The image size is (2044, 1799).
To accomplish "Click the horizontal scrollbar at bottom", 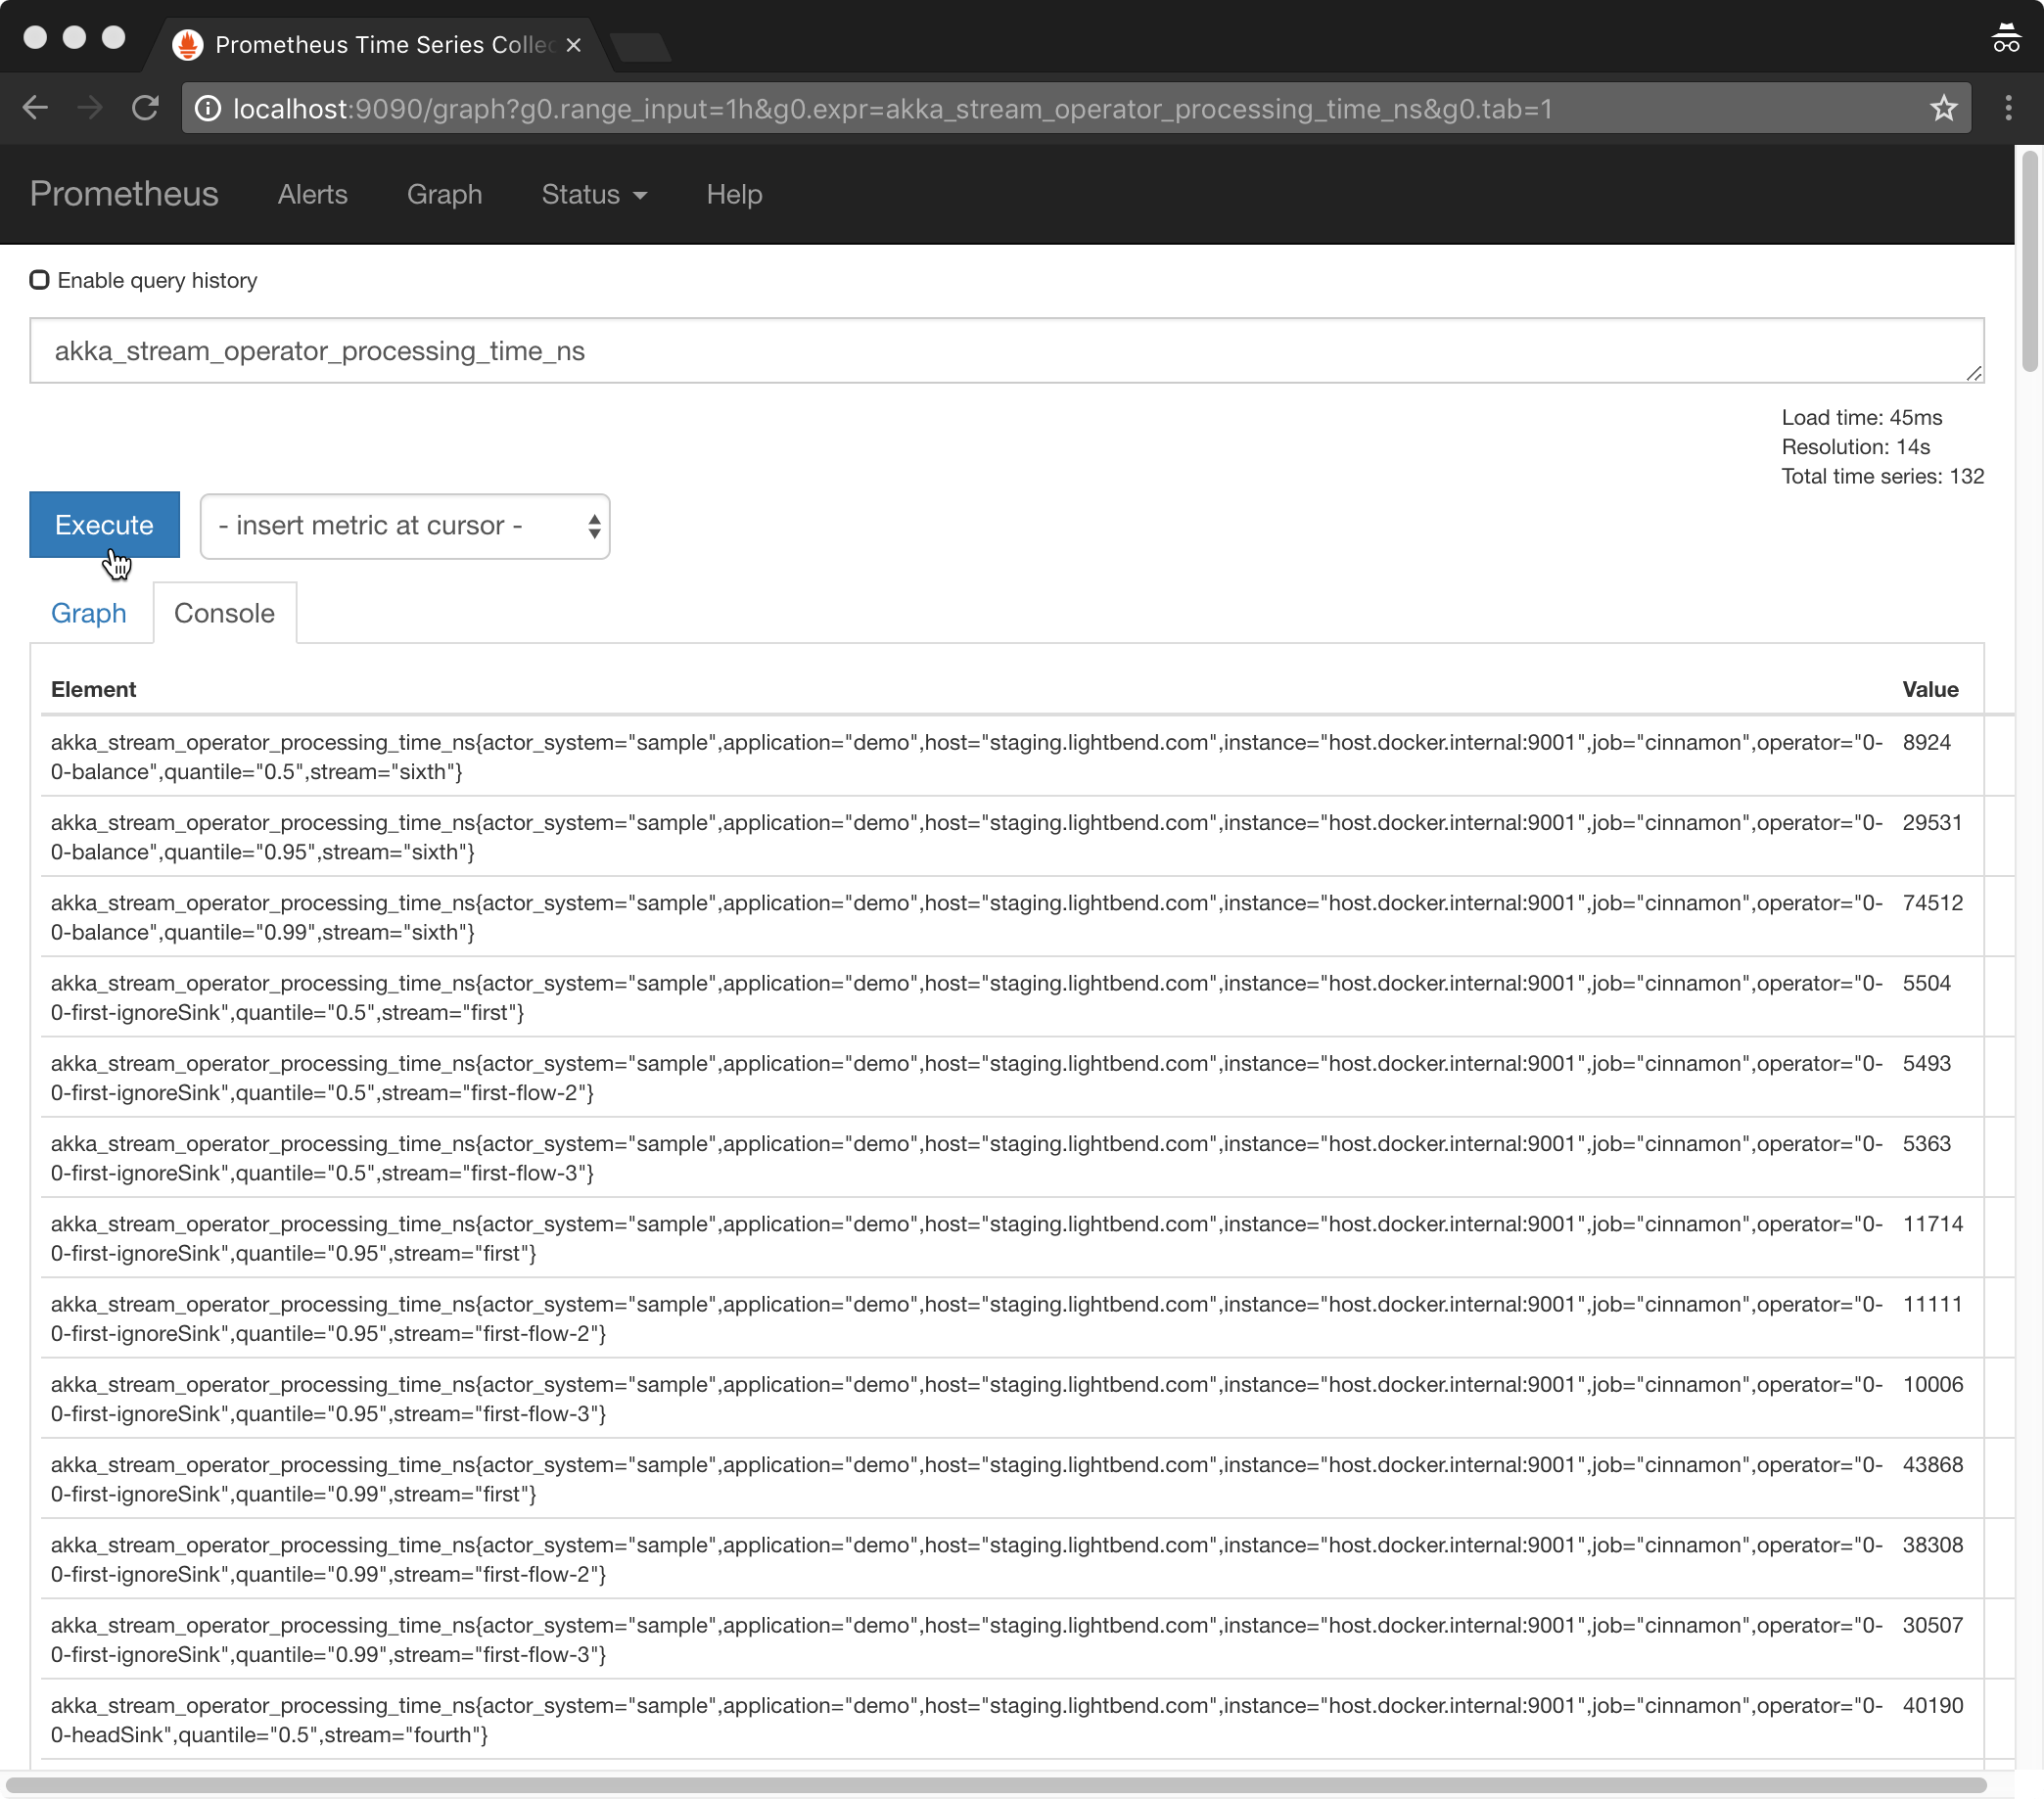I will 996,1785.
